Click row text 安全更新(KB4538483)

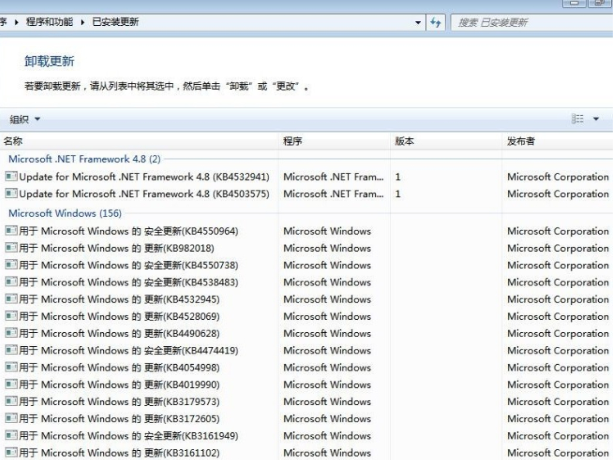tap(191, 282)
